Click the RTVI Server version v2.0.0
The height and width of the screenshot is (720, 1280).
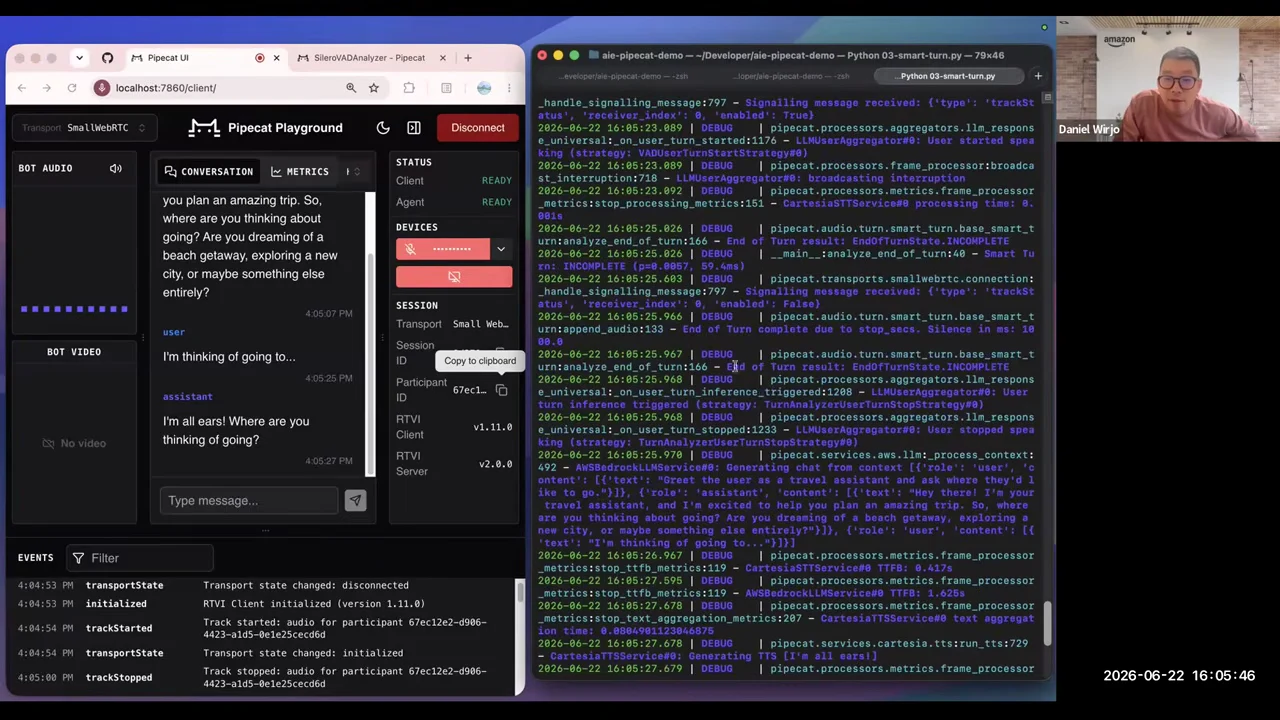495,464
